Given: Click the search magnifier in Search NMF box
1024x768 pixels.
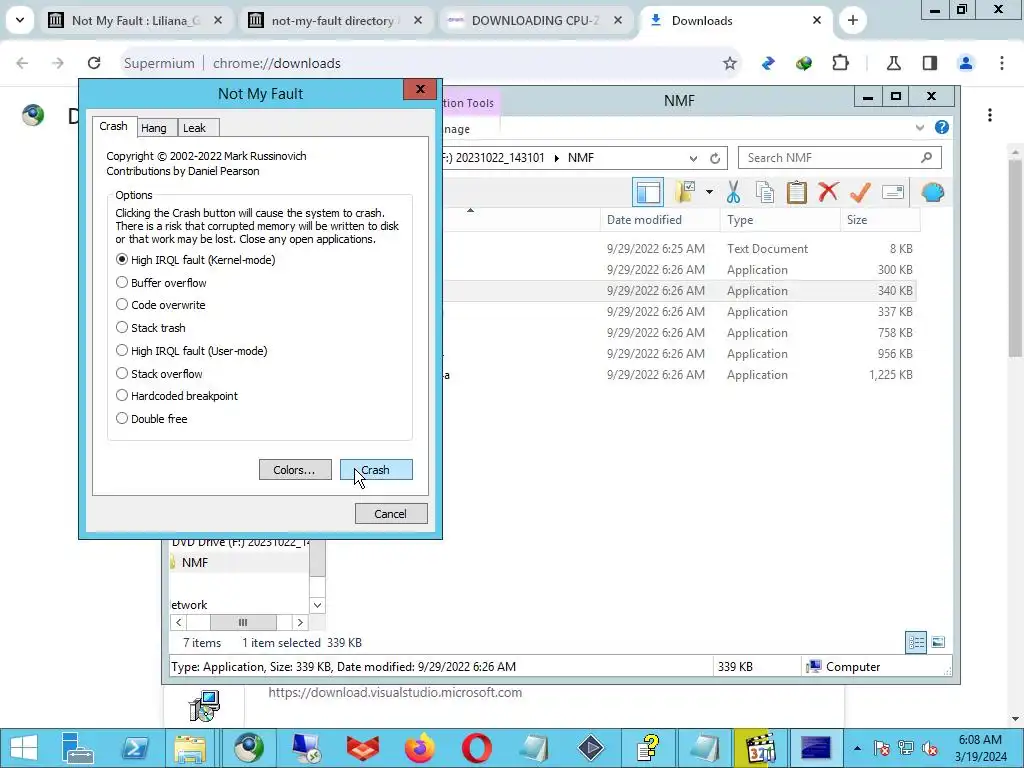Looking at the screenshot, I should (926, 157).
